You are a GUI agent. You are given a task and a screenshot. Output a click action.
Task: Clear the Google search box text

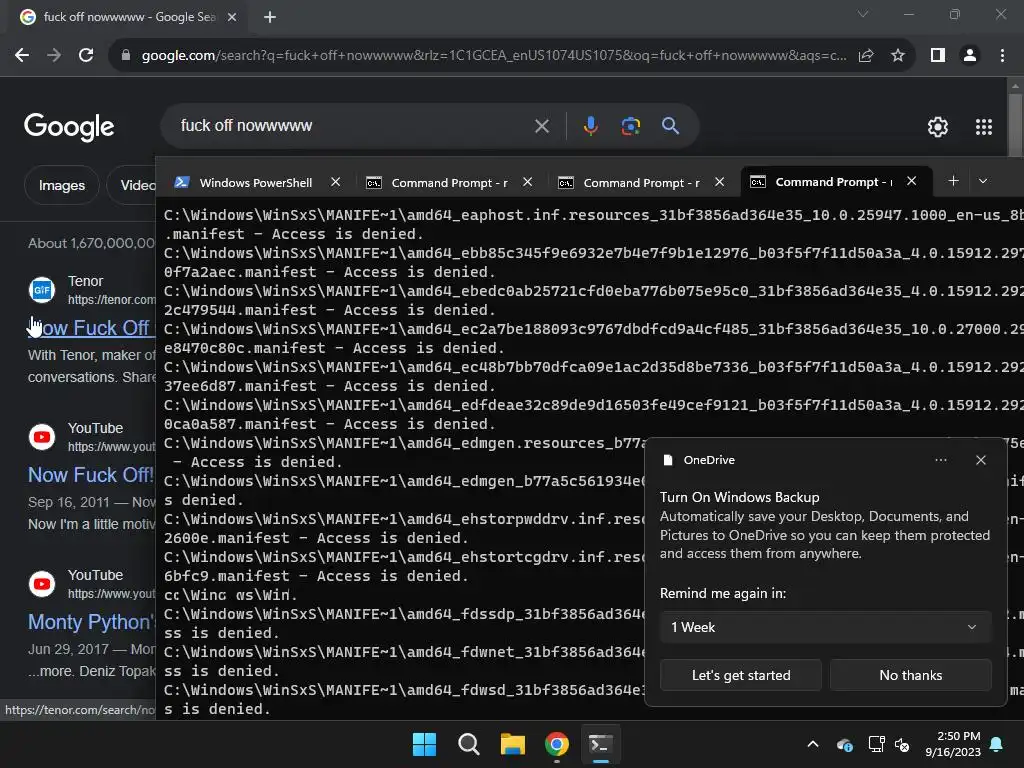pos(542,126)
